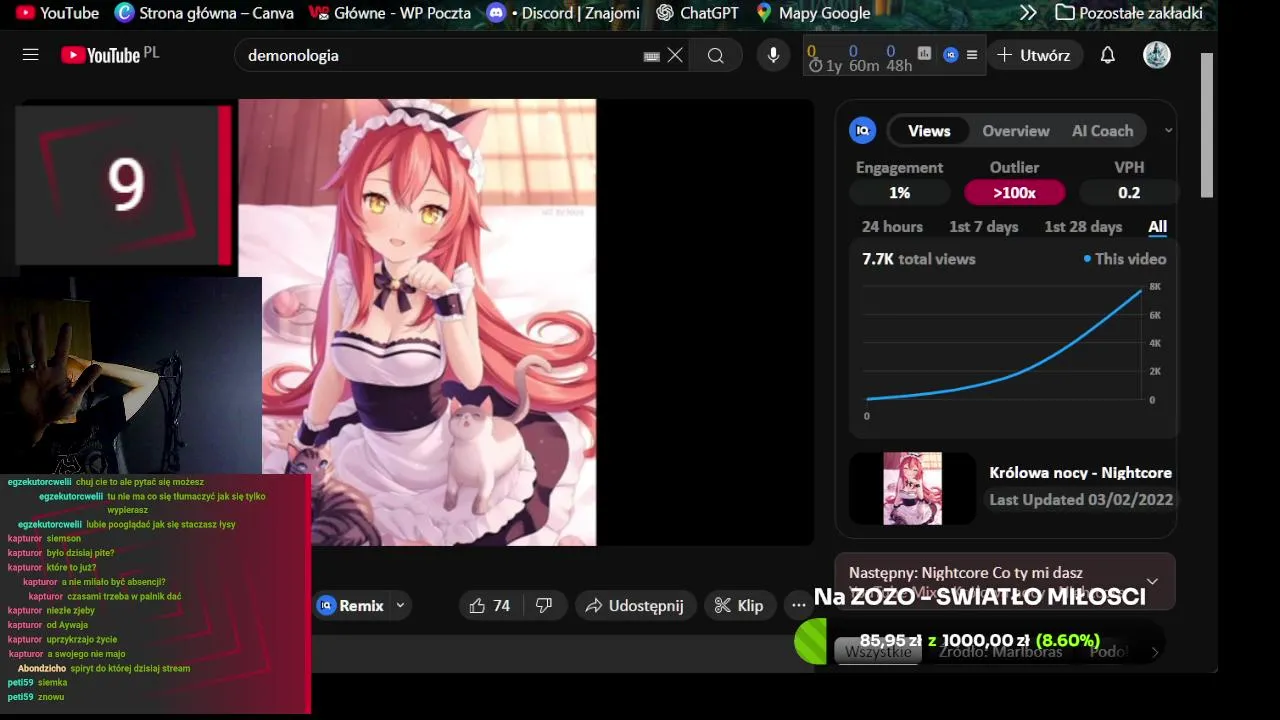The width and height of the screenshot is (1280, 720).
Task: Select the Wszystkie filter chip
Action: [878, 652]
